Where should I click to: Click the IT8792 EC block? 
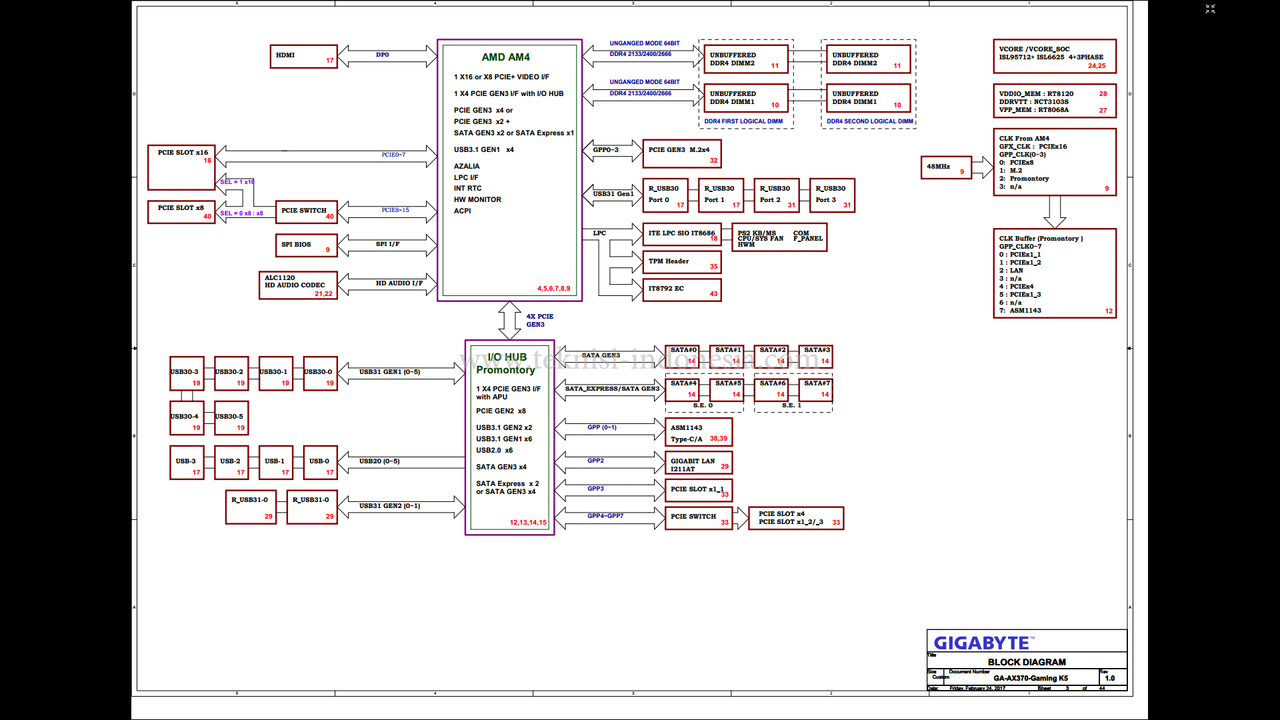click(x=682, y=289)
